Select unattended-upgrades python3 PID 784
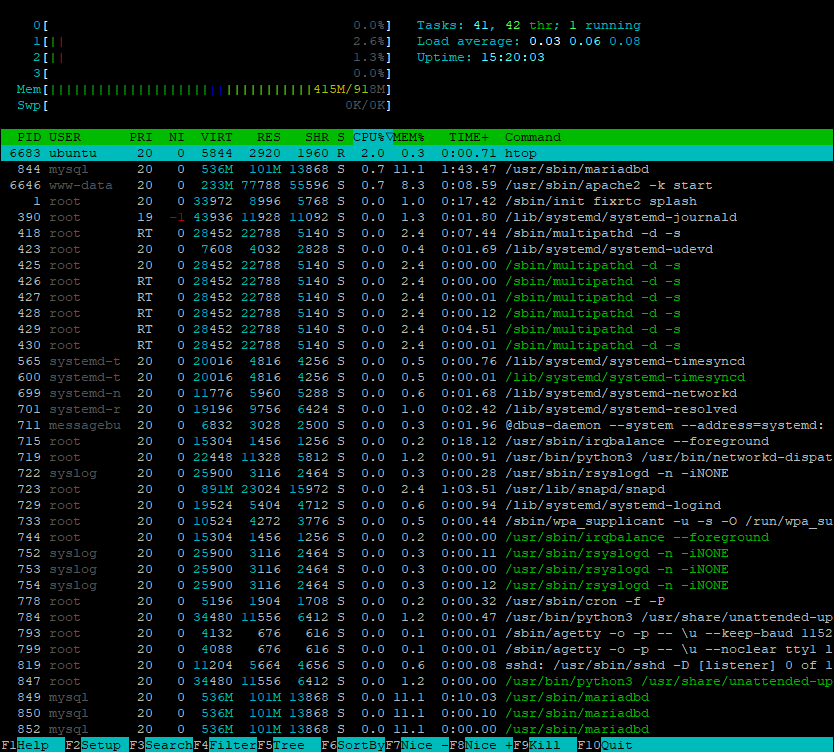834x752 pixels. tap(417, 617)
